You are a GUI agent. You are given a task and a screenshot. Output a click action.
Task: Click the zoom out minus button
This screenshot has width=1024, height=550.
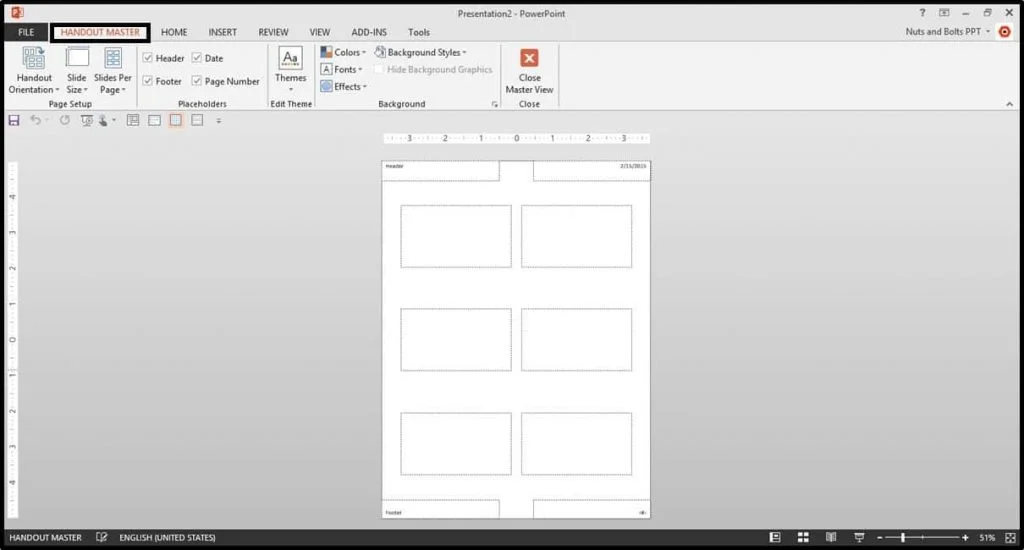click(880, 538)
